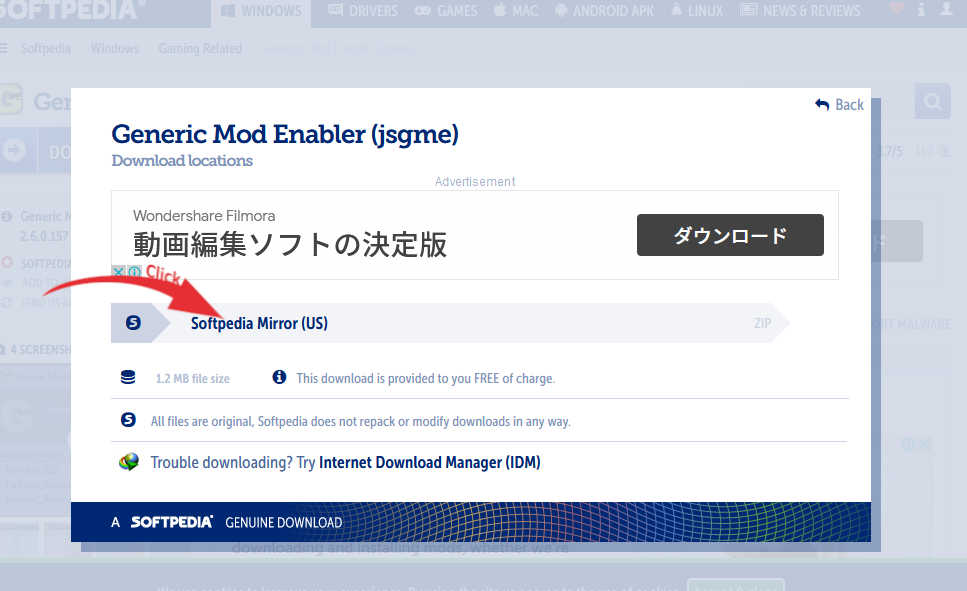Screen dimensions: 967x591
Task: Open the ad info icon
Action: (x=134, y=271)
